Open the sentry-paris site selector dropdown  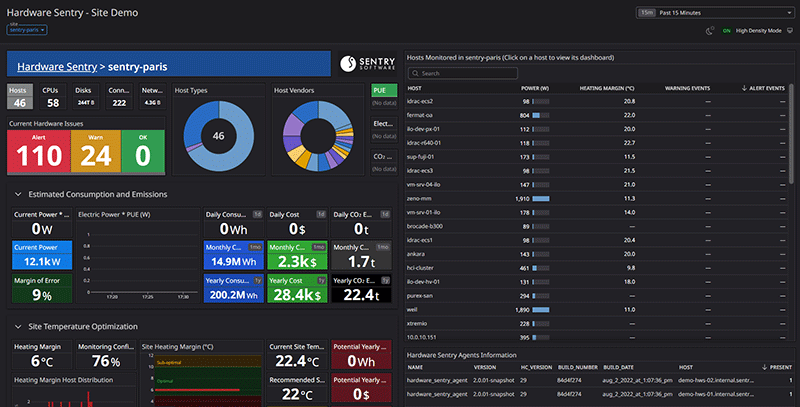pyautogui.click(x=27, y=30)
